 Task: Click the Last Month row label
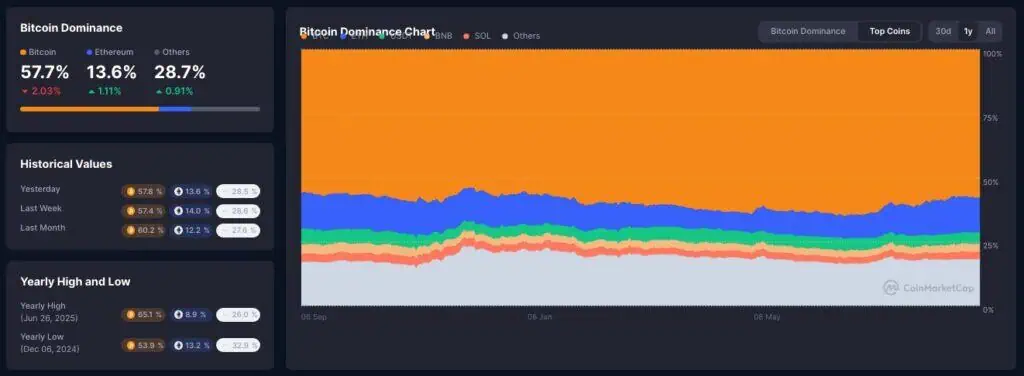pos(42,228)
